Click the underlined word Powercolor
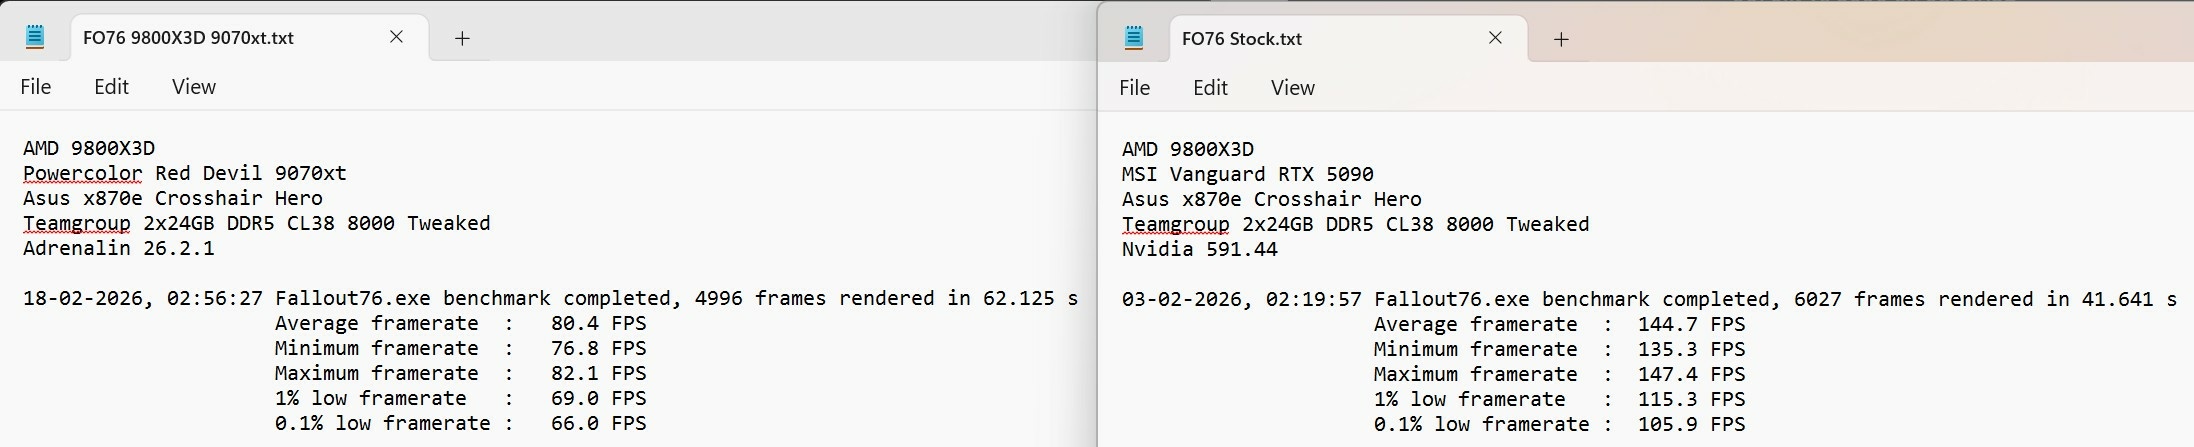This screenshot has height=447, width=2194. (x=83, y=173)
